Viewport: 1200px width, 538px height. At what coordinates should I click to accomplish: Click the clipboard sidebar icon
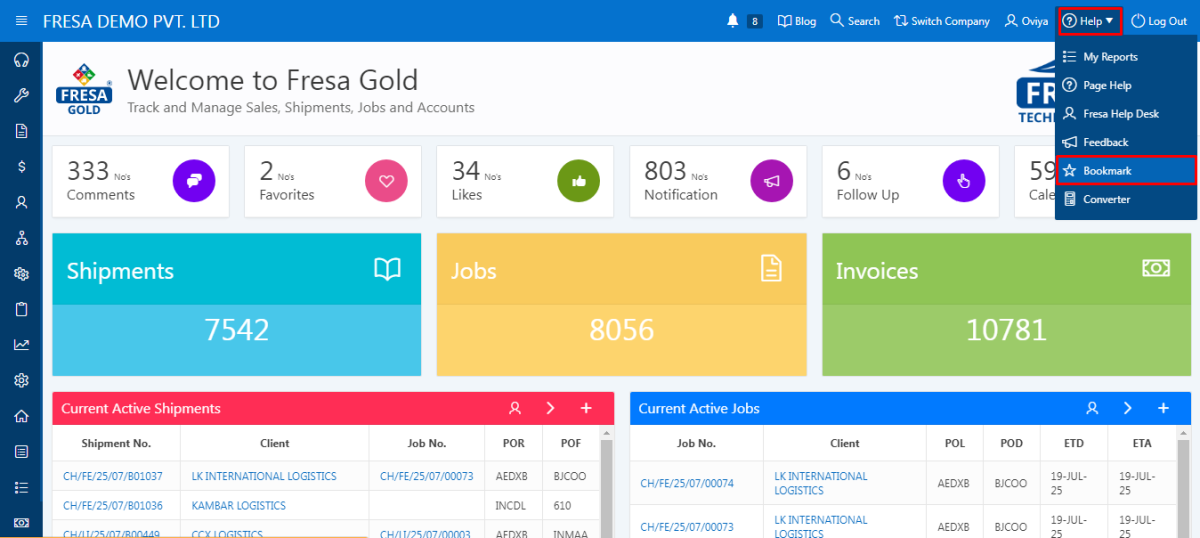point(21,309)
